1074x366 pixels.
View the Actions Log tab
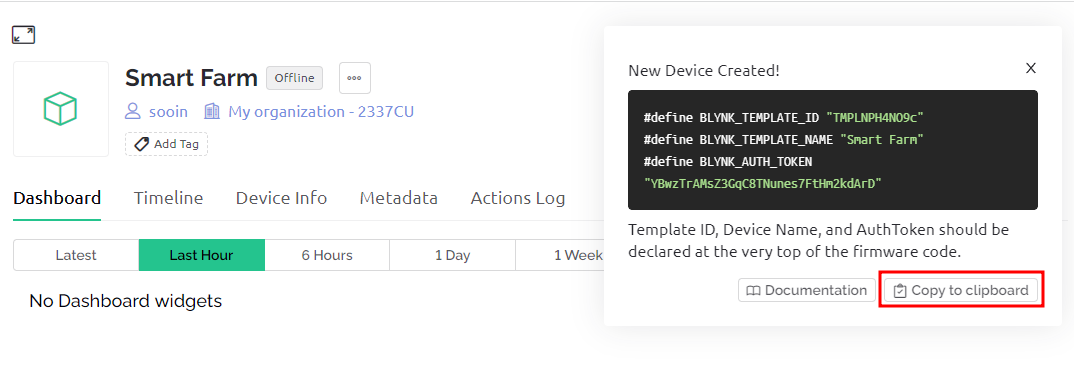coord(518,198)
